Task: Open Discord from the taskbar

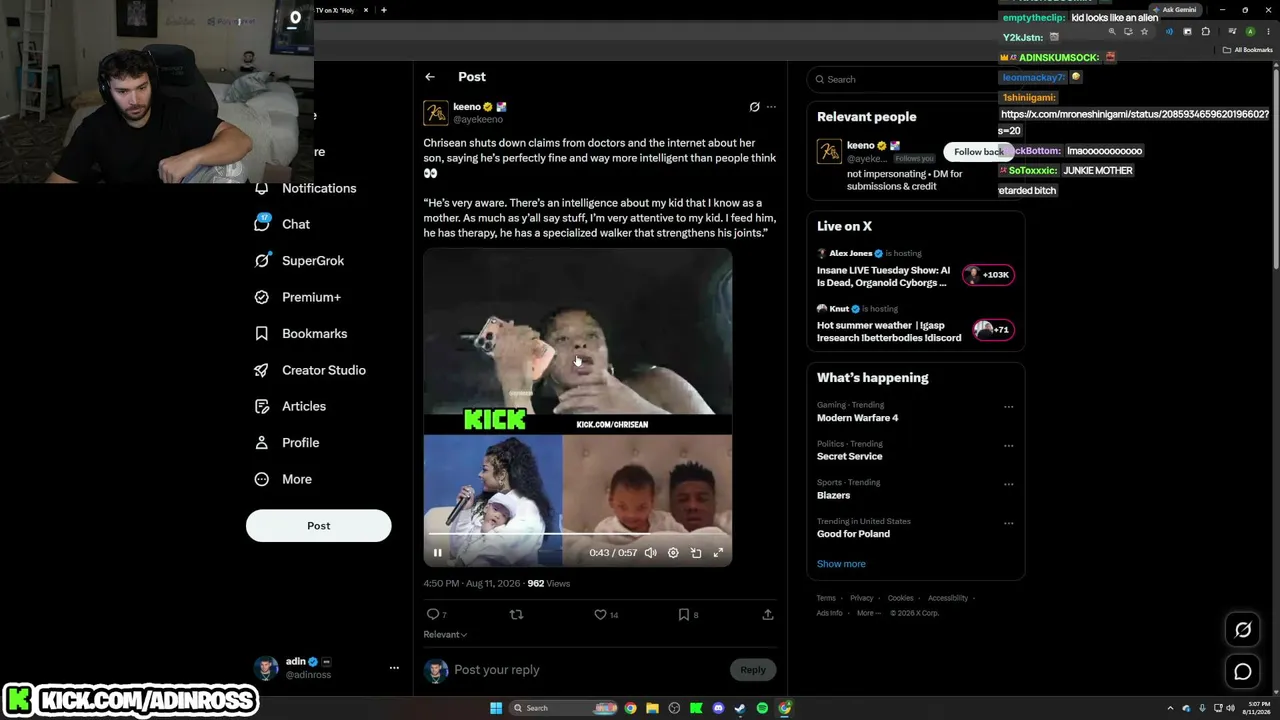Action: (x=718, y=708)
